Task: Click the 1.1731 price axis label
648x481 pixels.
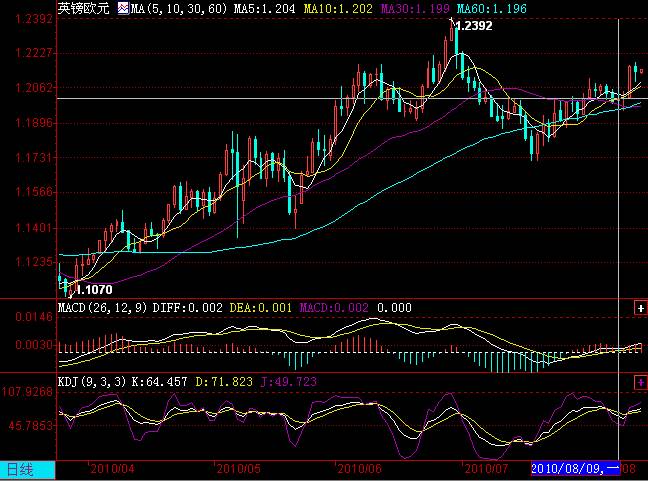Action: tap(34, 157)
